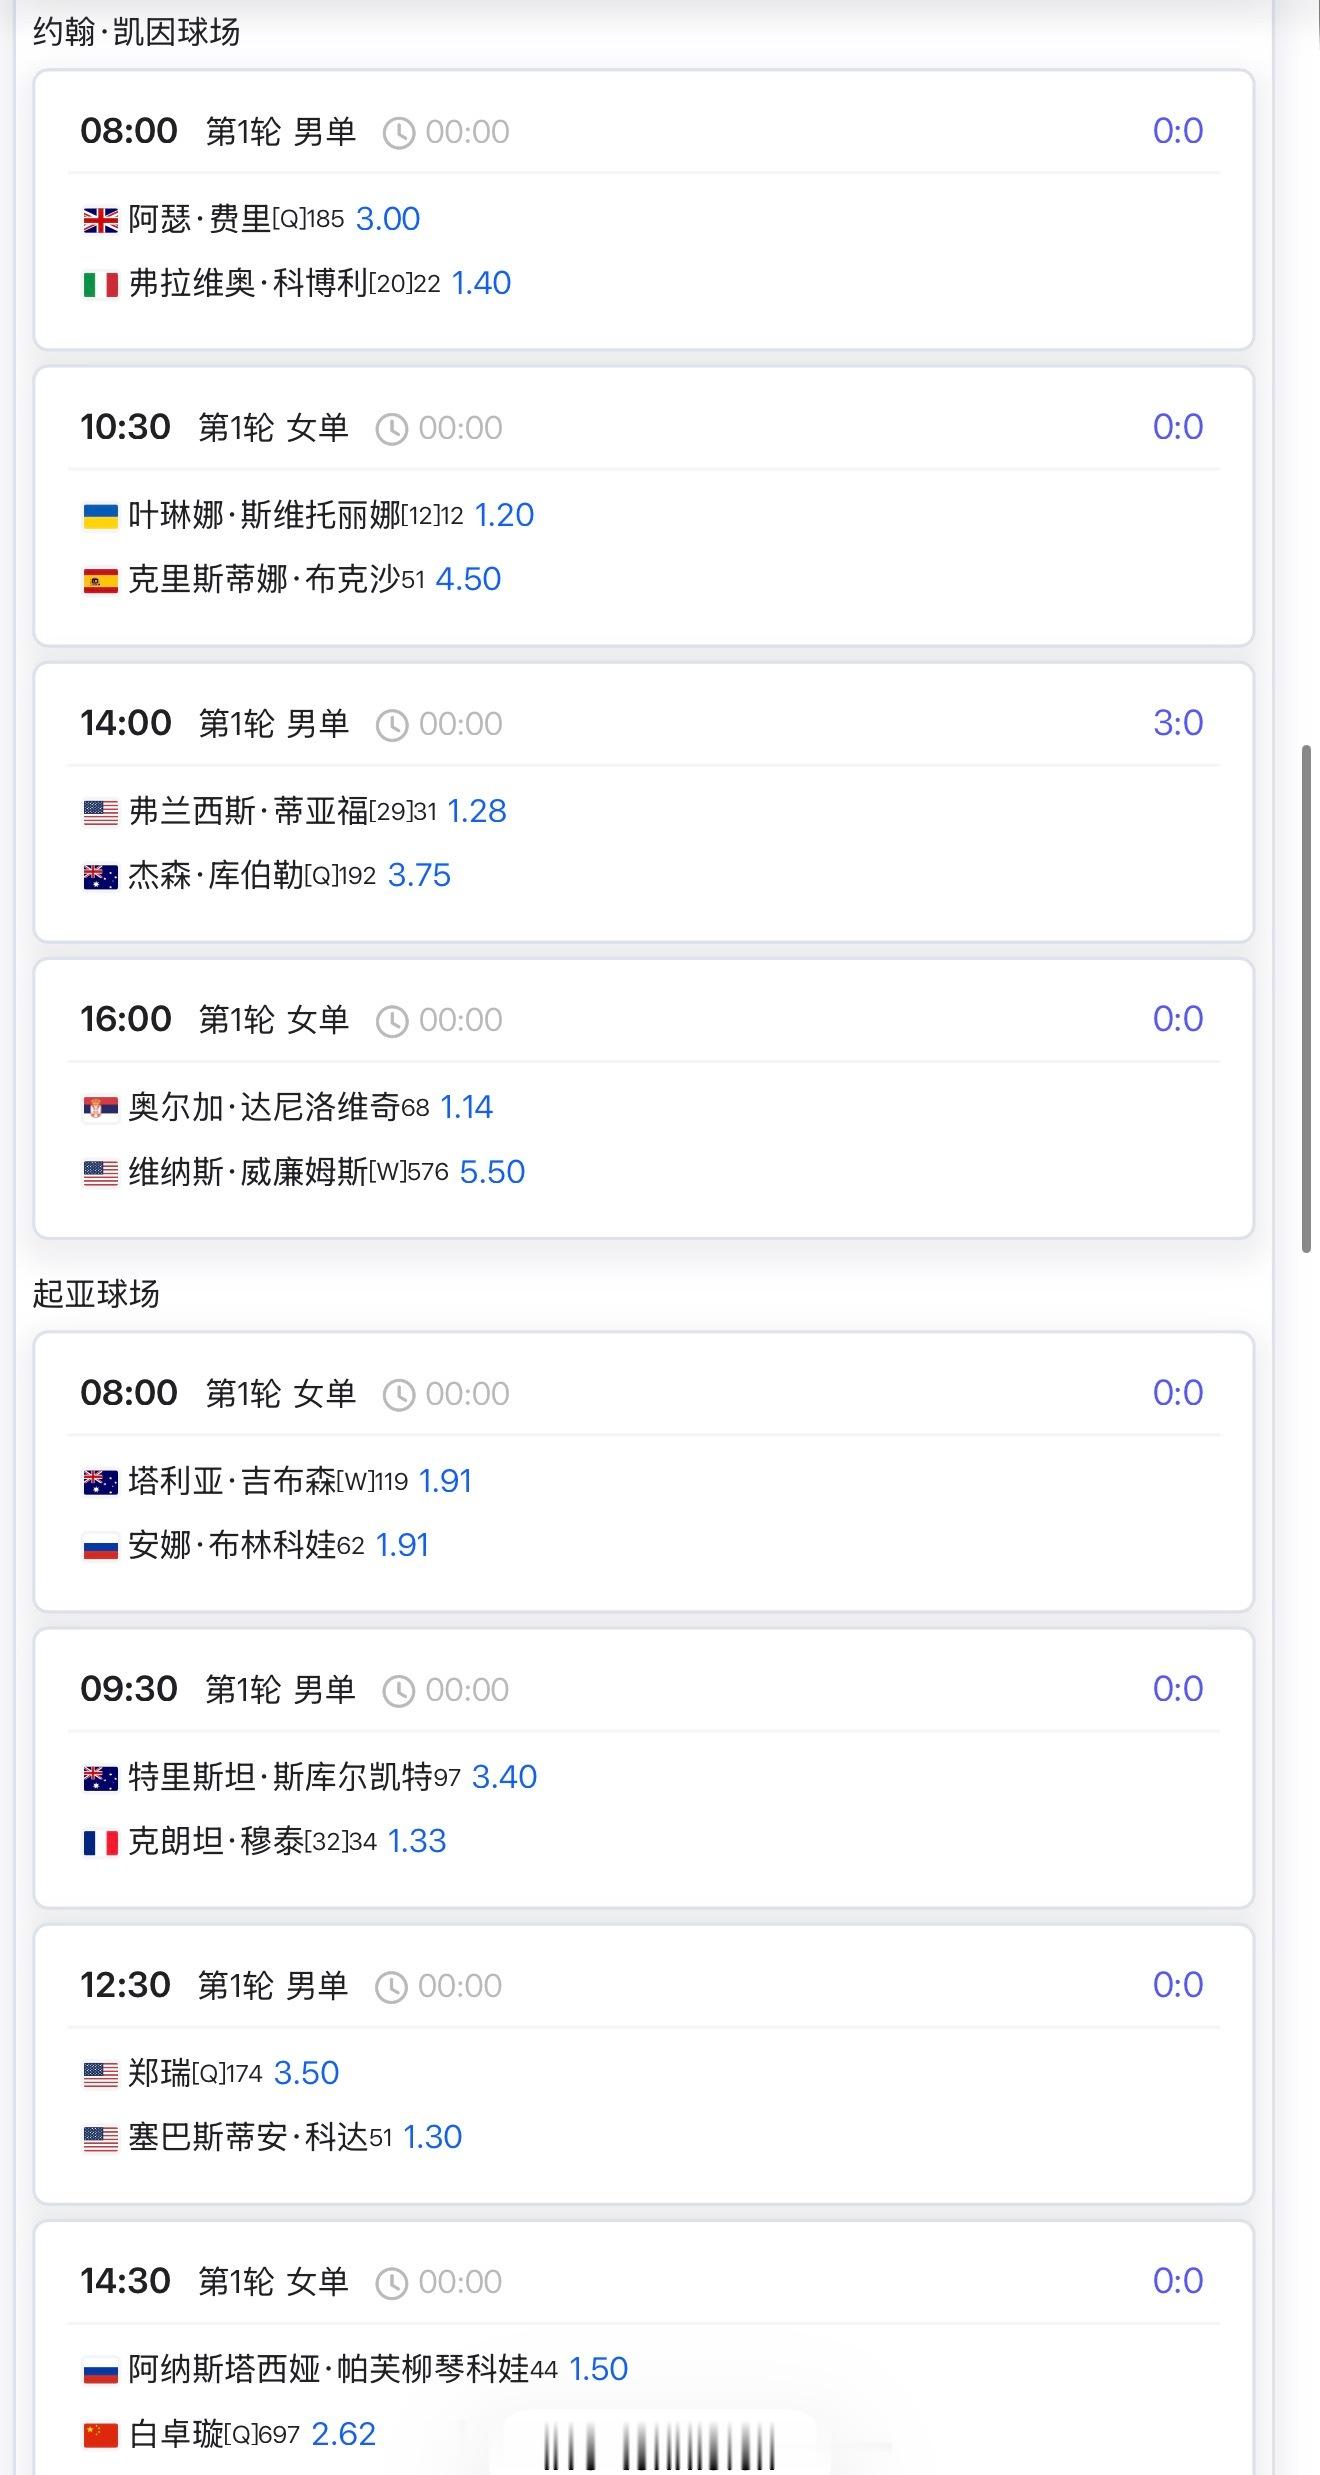Click the Spanish flag beside 克里斯蒂娜·布克沙
Screen dimensions: 1320x2475
[x=100, y=581]
